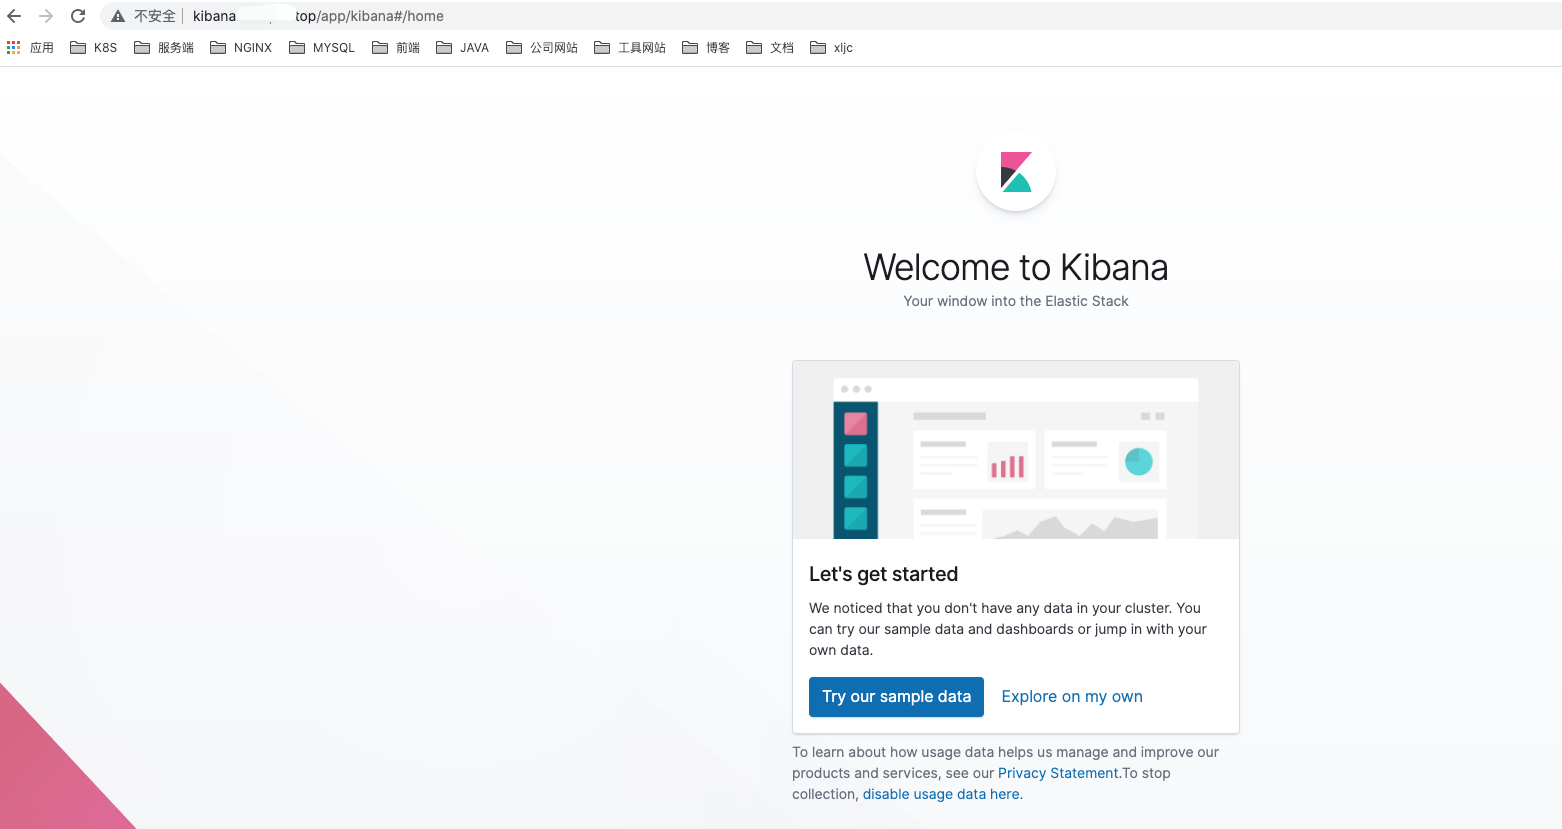Open the K8S bookmark folder

tap(94, 48)
